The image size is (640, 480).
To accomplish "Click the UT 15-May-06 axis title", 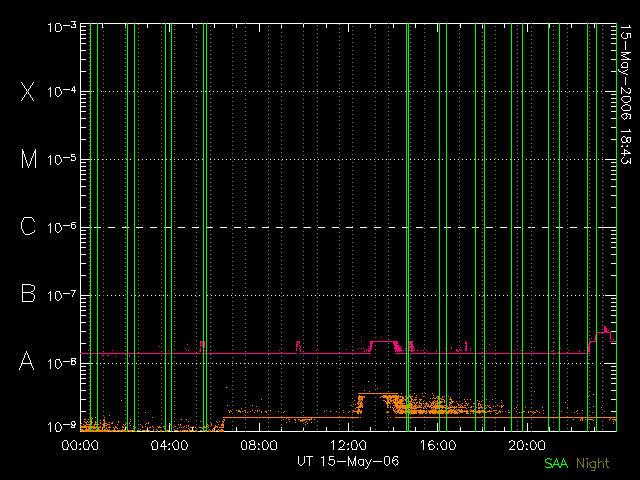I will click(348, 461).
